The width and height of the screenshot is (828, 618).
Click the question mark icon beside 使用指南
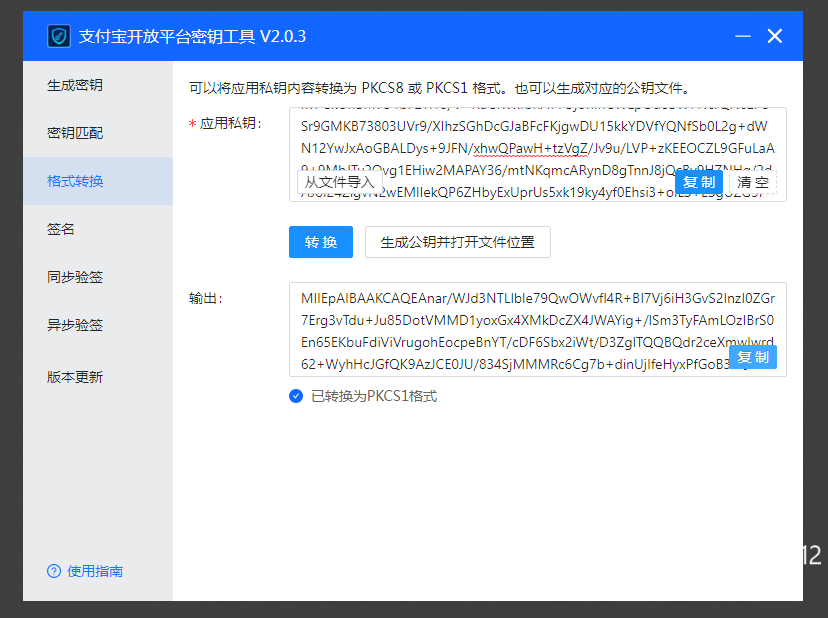[54, 571]
